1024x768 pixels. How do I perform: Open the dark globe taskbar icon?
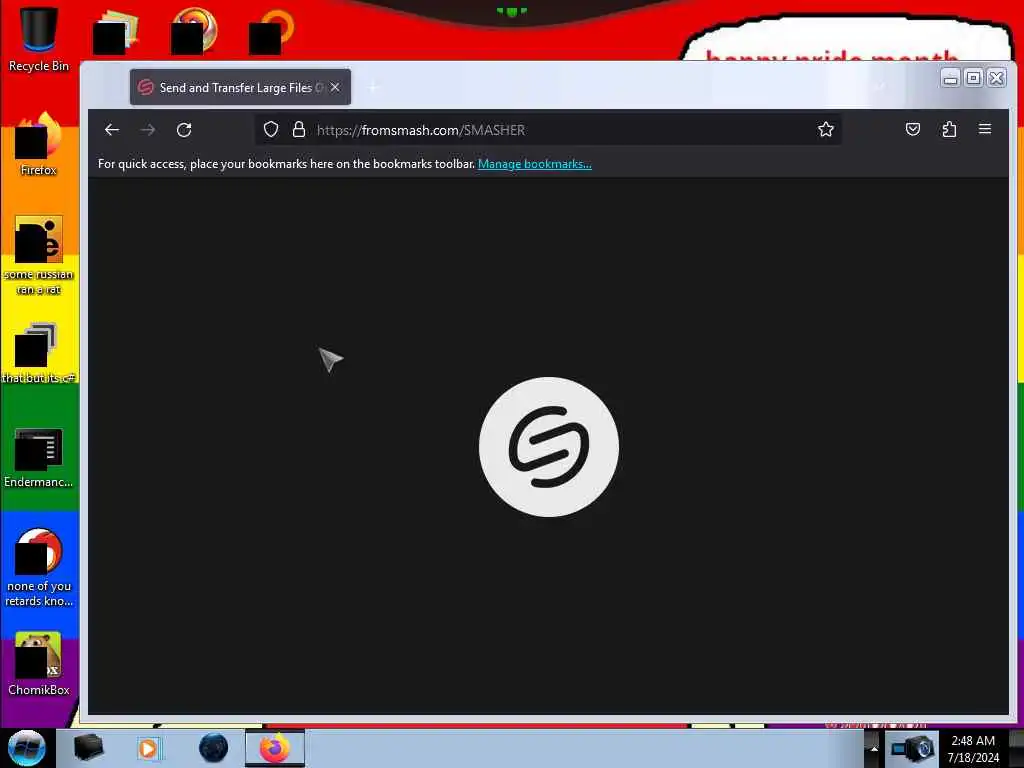[x=214, y=748]
